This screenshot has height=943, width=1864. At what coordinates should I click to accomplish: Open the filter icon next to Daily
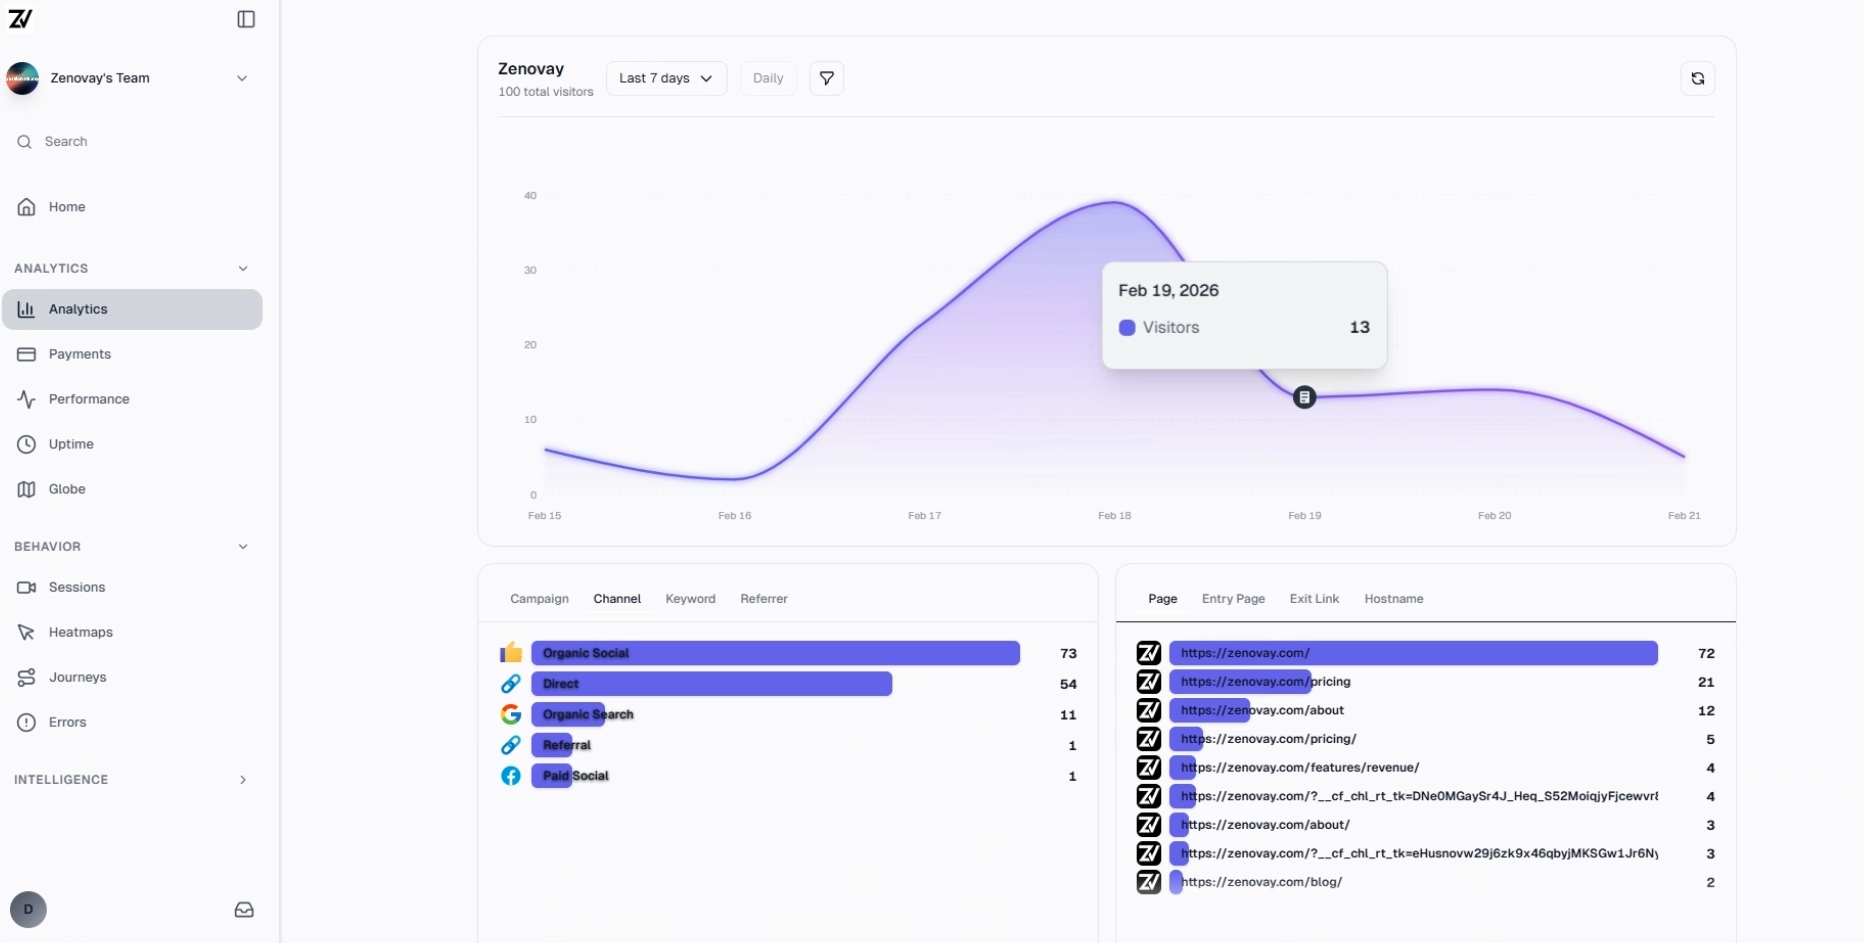(826, 78)
